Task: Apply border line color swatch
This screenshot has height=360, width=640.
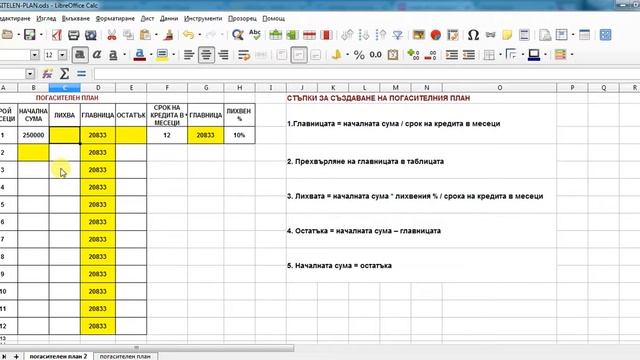Action: click(534, 55)
